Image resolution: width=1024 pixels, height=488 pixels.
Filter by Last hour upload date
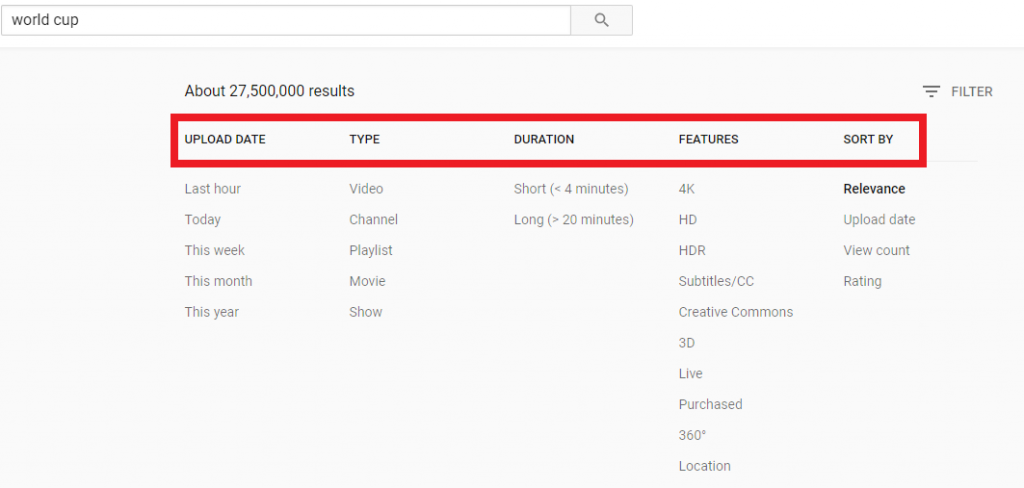tap(213, 189)
